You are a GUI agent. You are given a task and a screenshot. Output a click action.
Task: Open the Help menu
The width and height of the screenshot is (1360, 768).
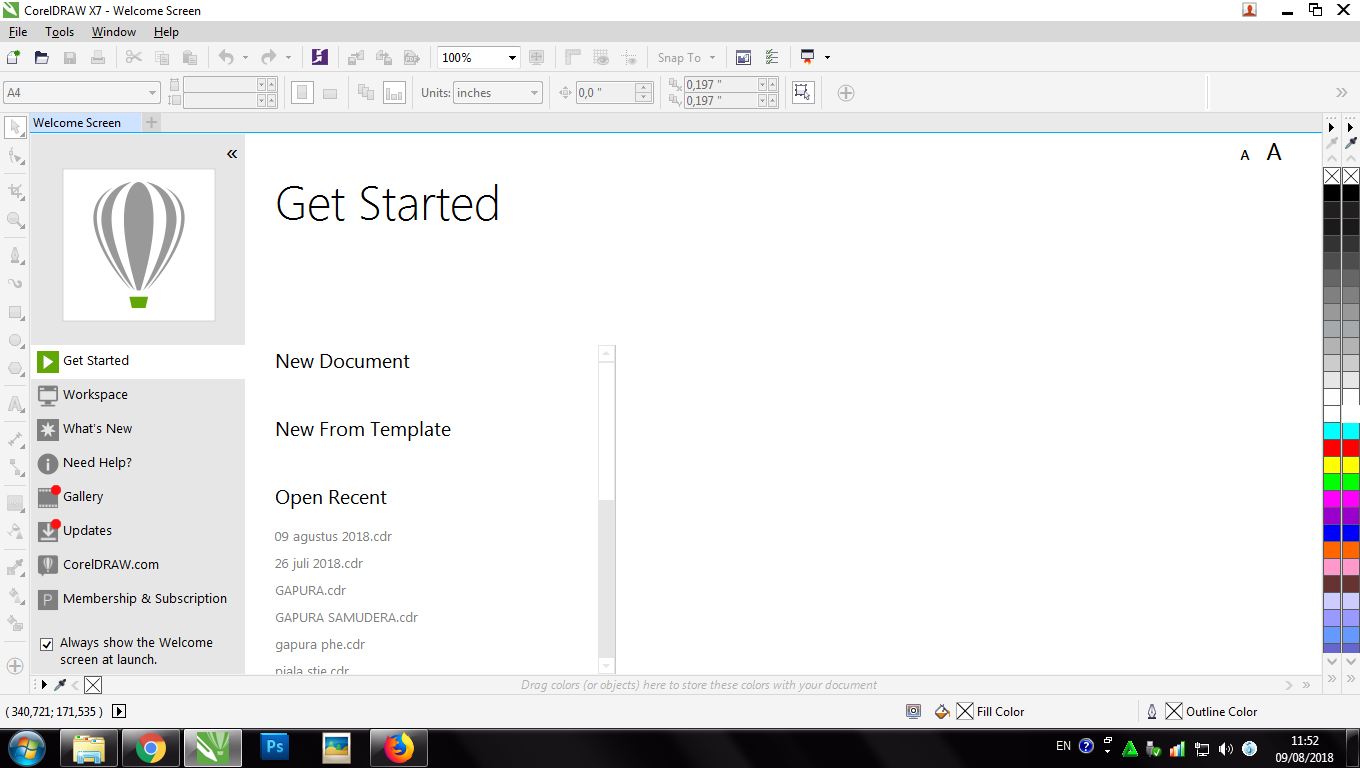[166, 32]
